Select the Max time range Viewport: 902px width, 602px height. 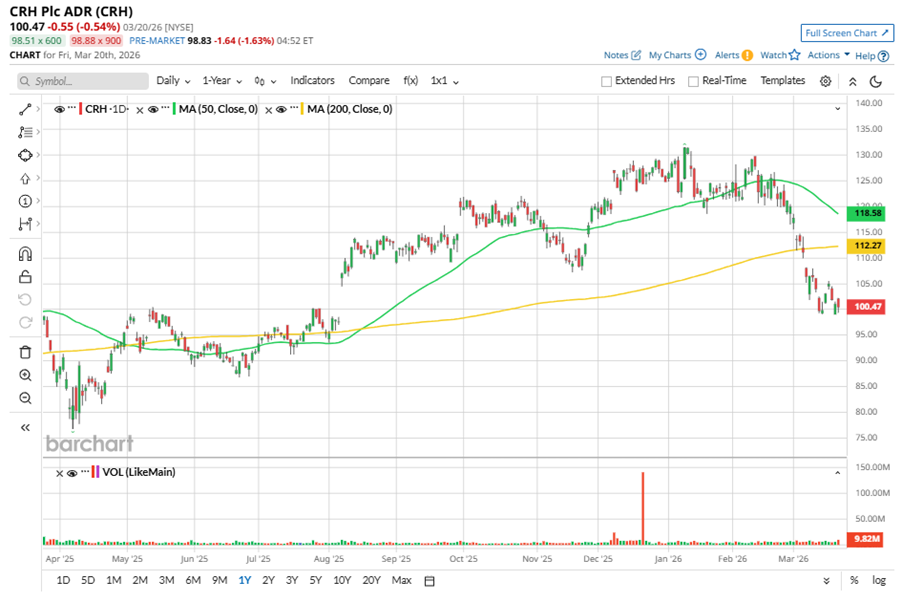coord(402,580)
